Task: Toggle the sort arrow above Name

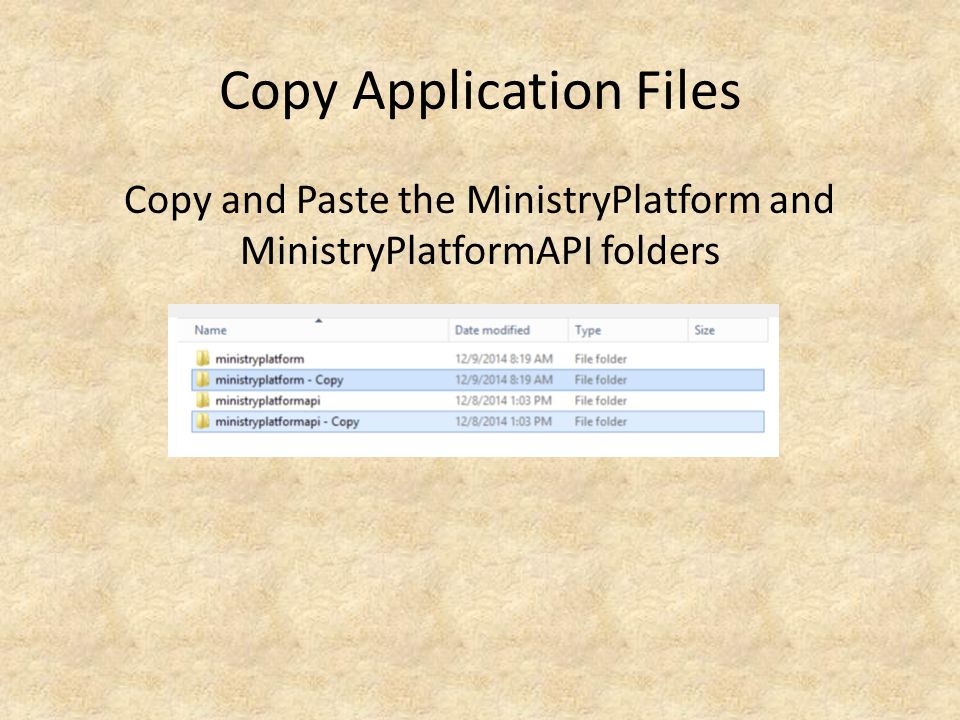Action: tap(318, 320)
